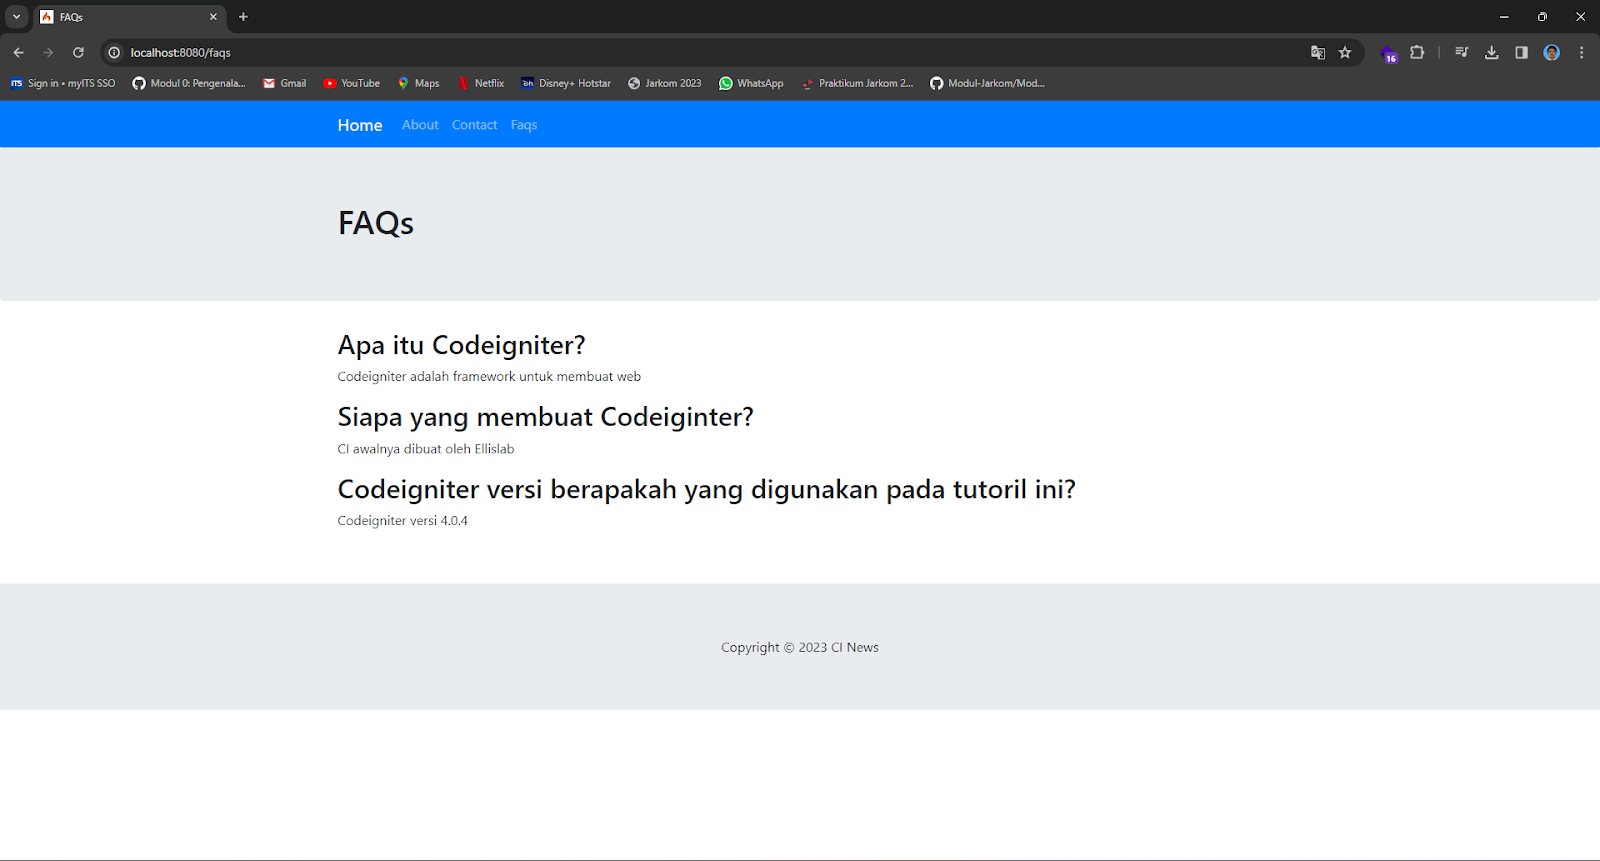
Task: Click the browser forward arrow
Action: 48,53
